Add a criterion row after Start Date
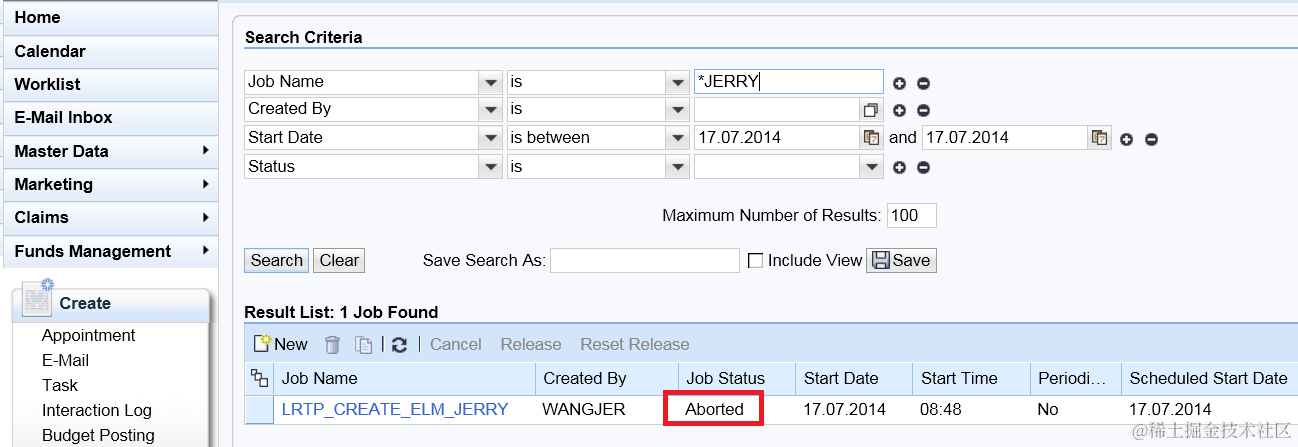This screenshot has height=447, width=1298. (1127, 139)
